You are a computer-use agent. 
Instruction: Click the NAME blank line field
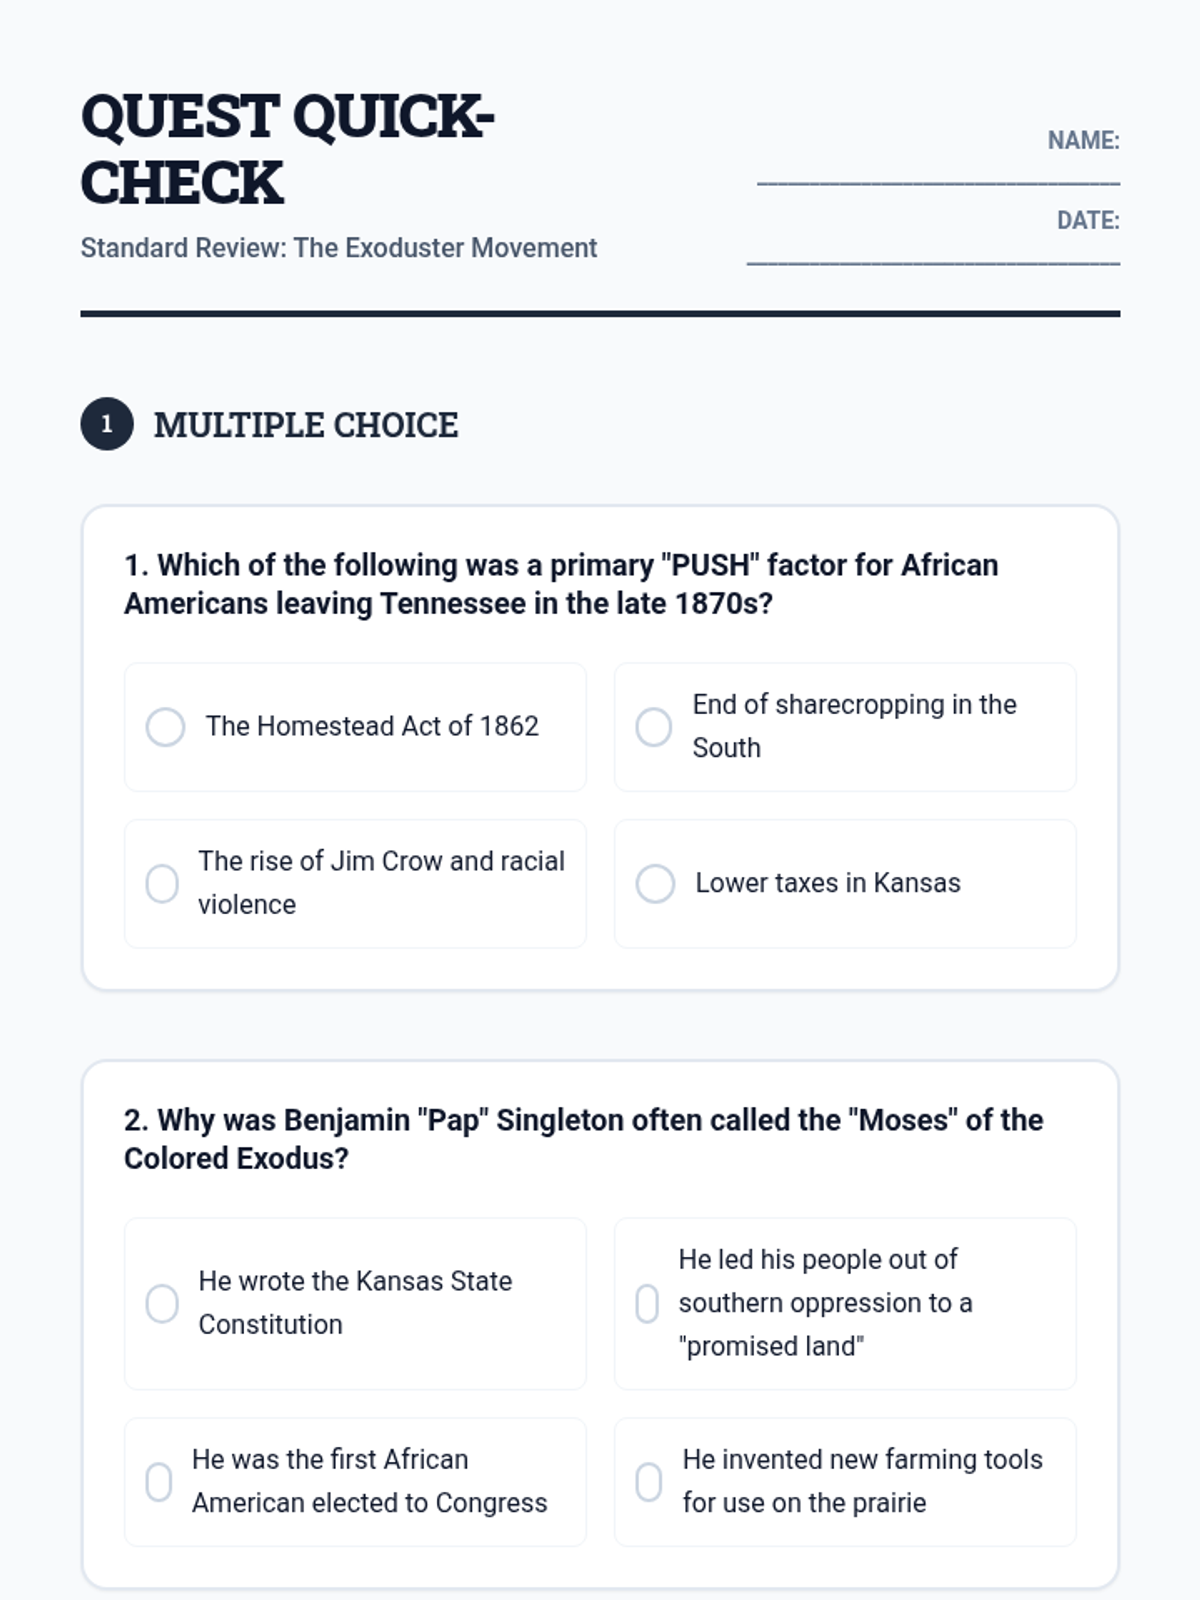pyautogui.click(x=938, y=174)
